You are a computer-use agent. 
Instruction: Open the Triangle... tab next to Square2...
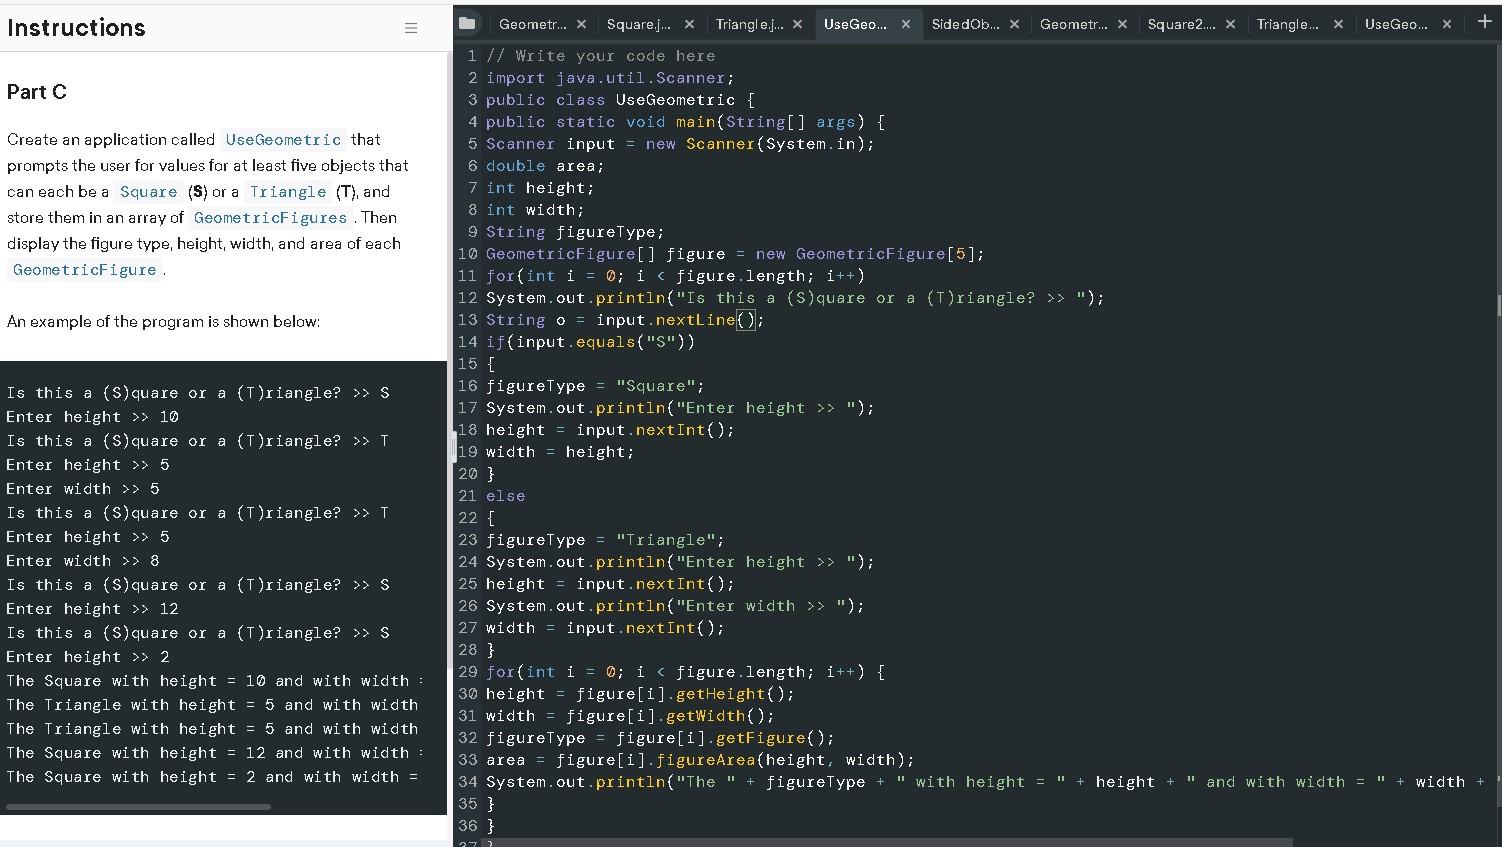click(x=1288, y=24)
